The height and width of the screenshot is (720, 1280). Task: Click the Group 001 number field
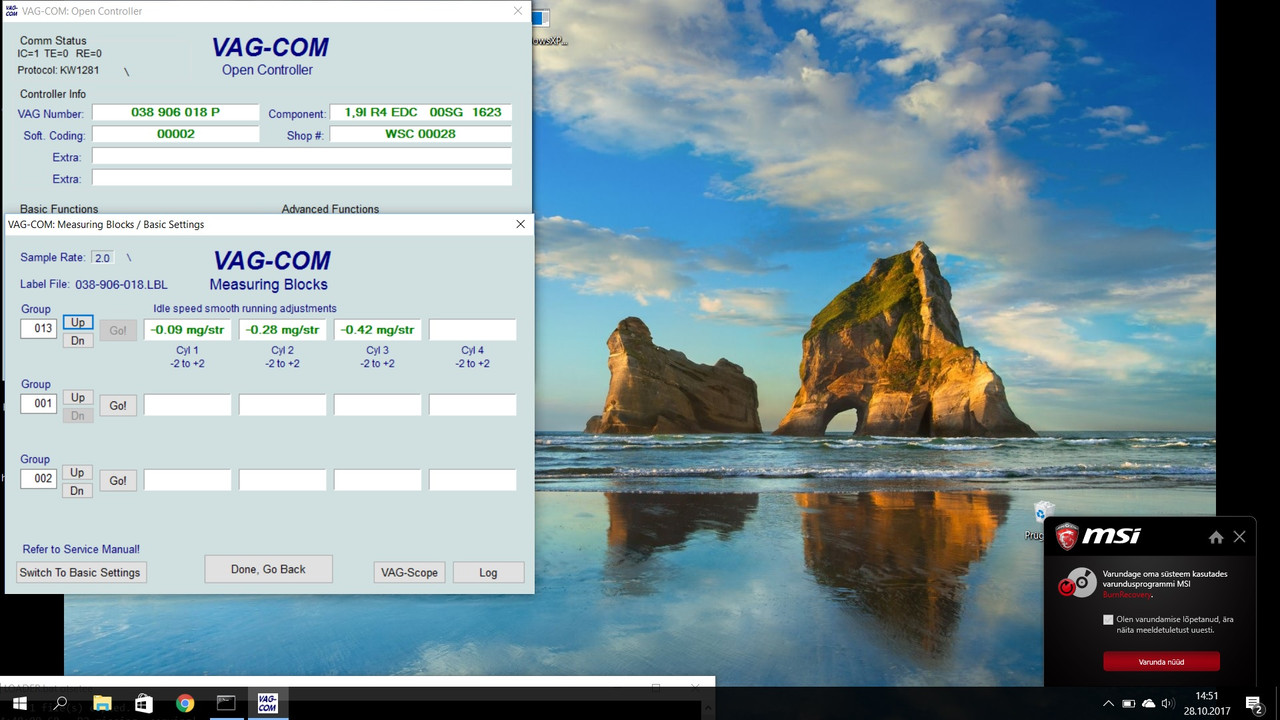click(x=39, y=404)
